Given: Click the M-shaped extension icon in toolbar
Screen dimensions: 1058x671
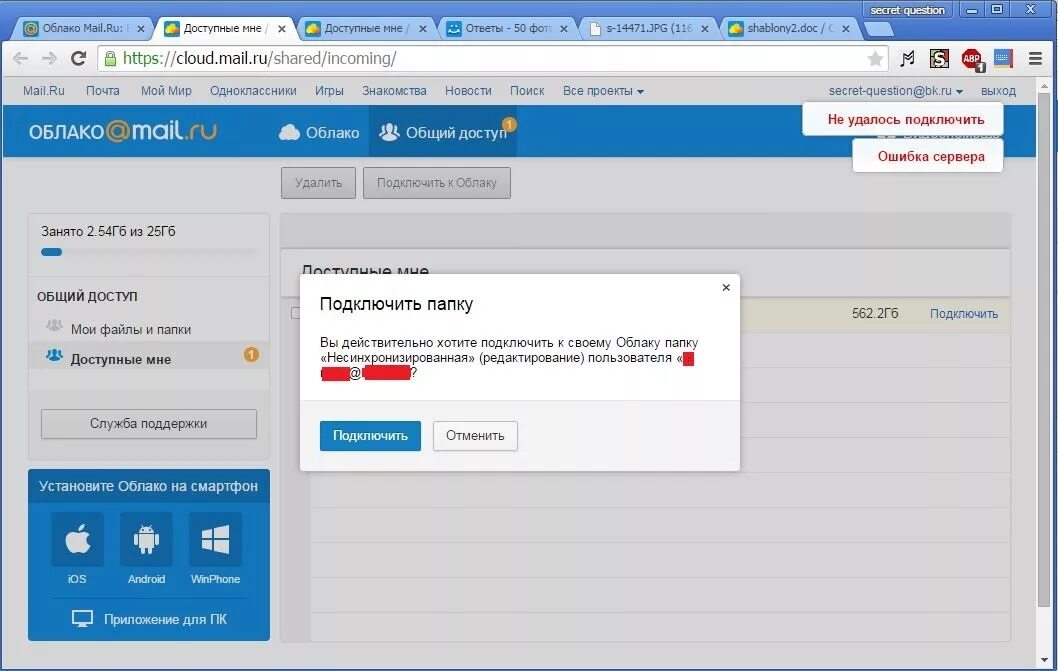Looking at the screenshot, I should coord(908,59).
